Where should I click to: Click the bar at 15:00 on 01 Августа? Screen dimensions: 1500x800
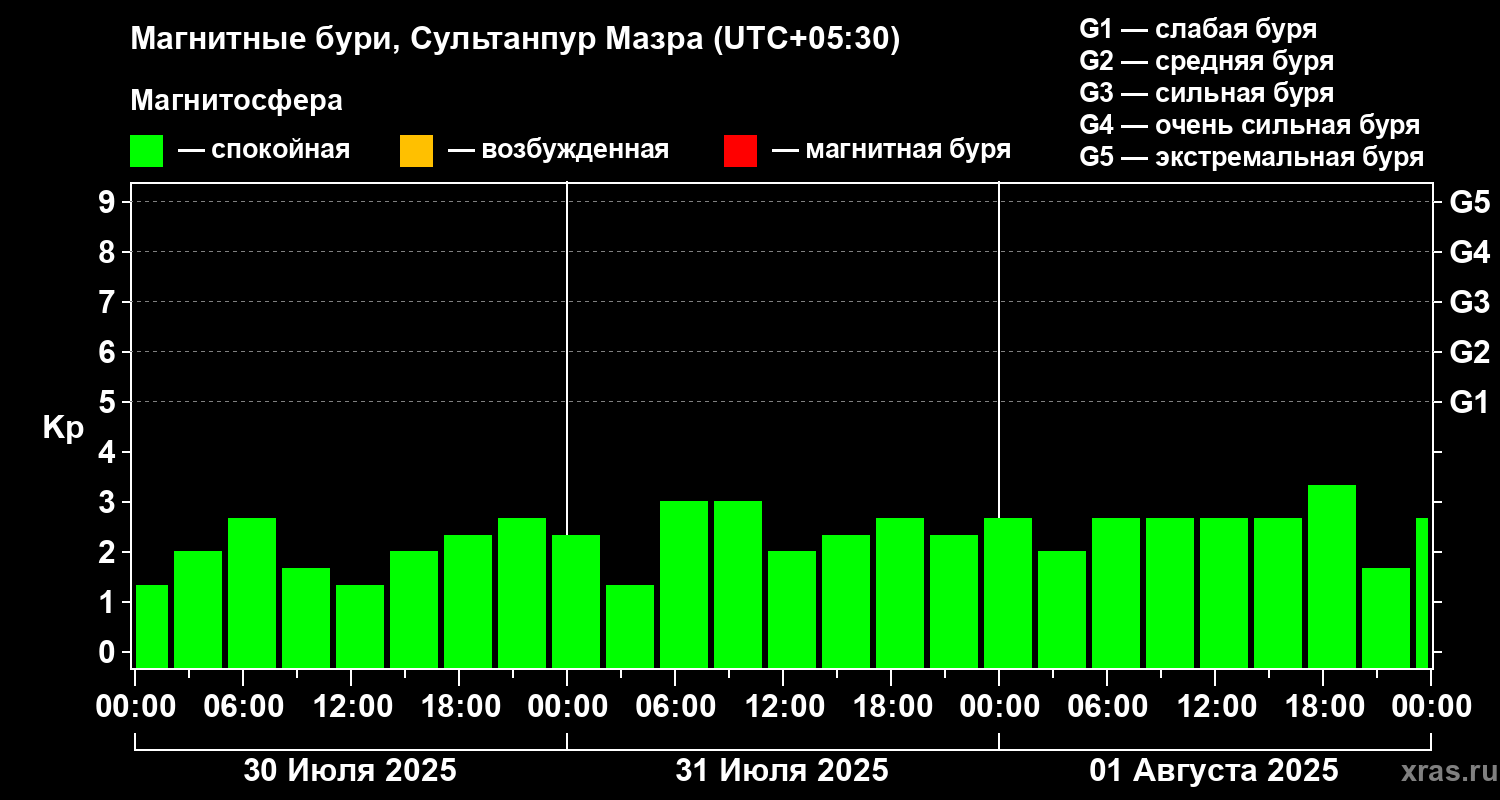coord(1278,593)
